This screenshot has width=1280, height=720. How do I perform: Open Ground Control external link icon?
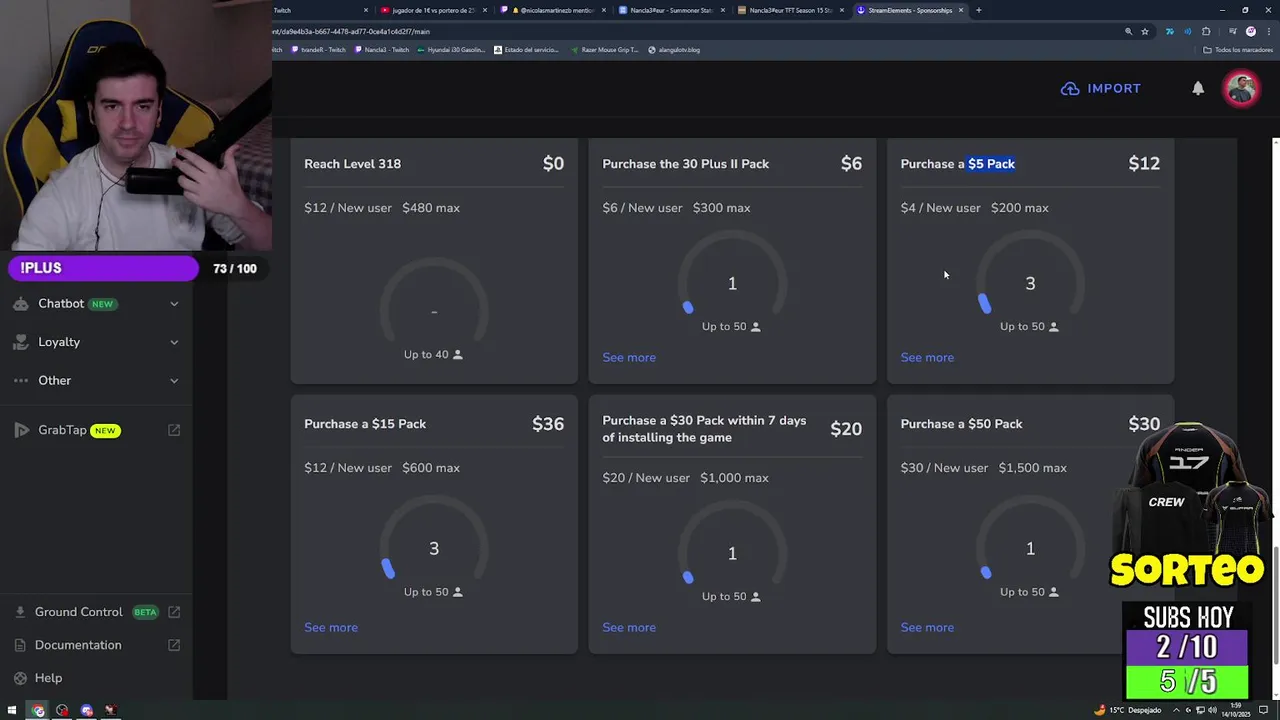click(174, 612)
